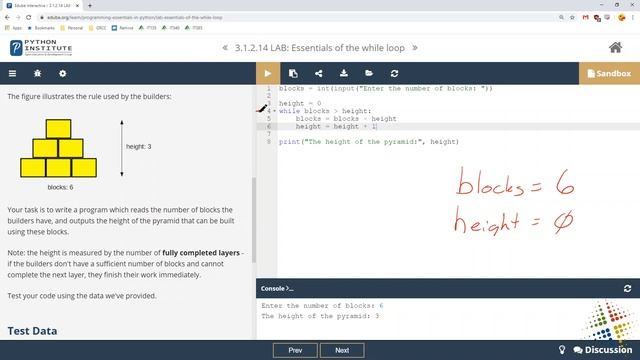
Task: Click the print statement on line 8
Action: point(369,142)
